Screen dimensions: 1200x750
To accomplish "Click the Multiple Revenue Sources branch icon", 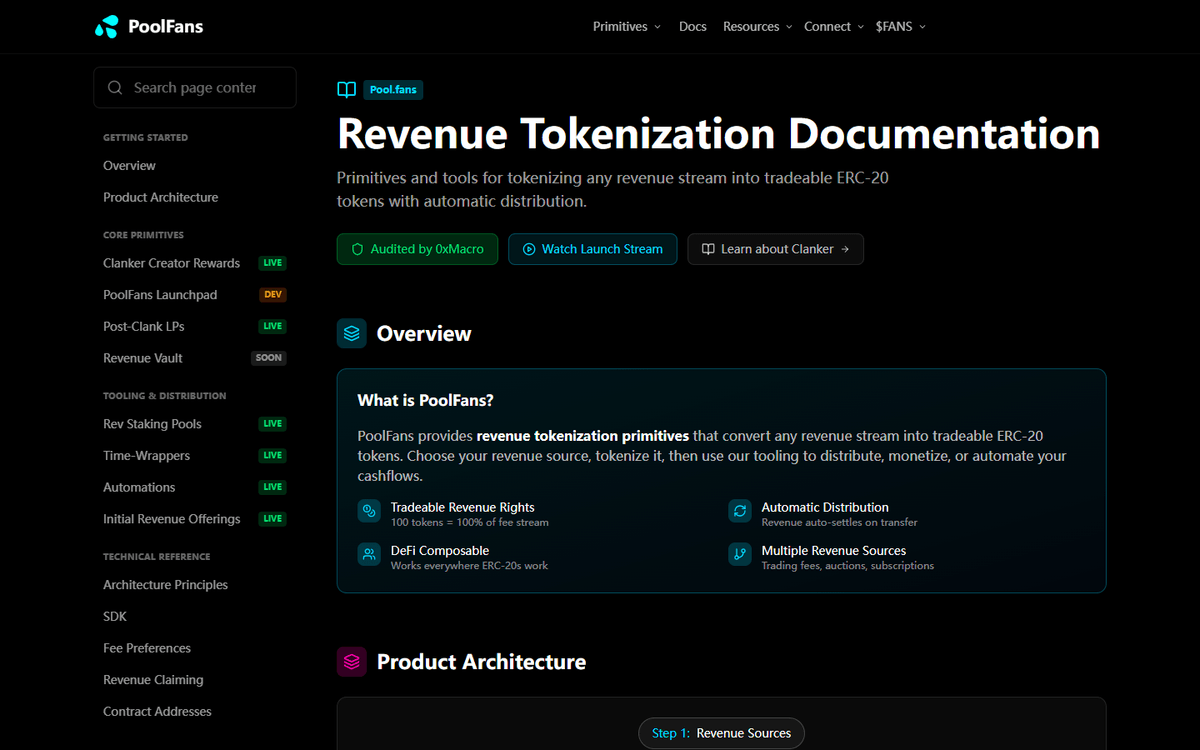I will click(740, 554).
